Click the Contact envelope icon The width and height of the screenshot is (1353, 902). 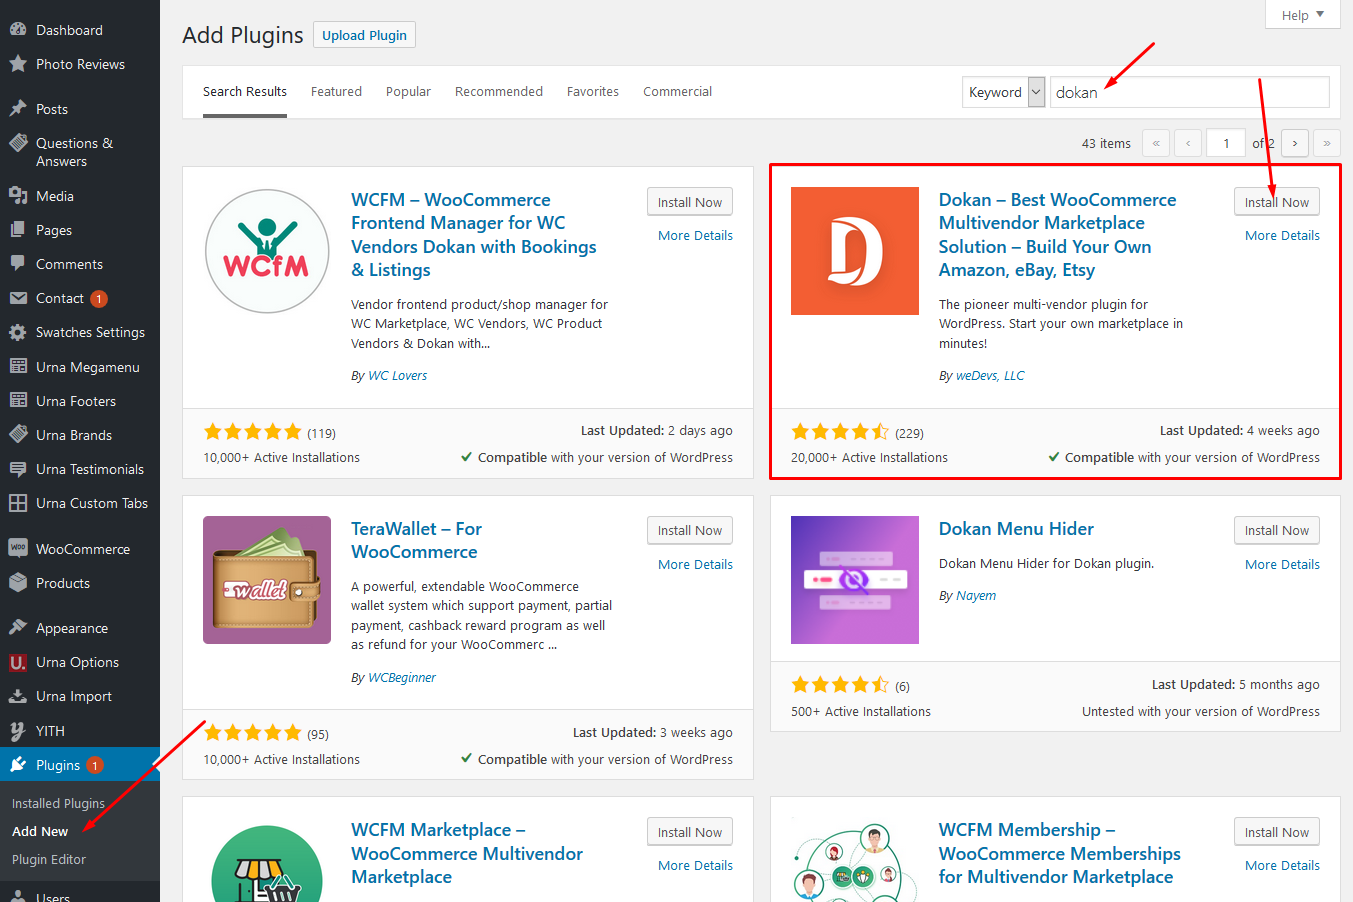[x=18, y=298]
